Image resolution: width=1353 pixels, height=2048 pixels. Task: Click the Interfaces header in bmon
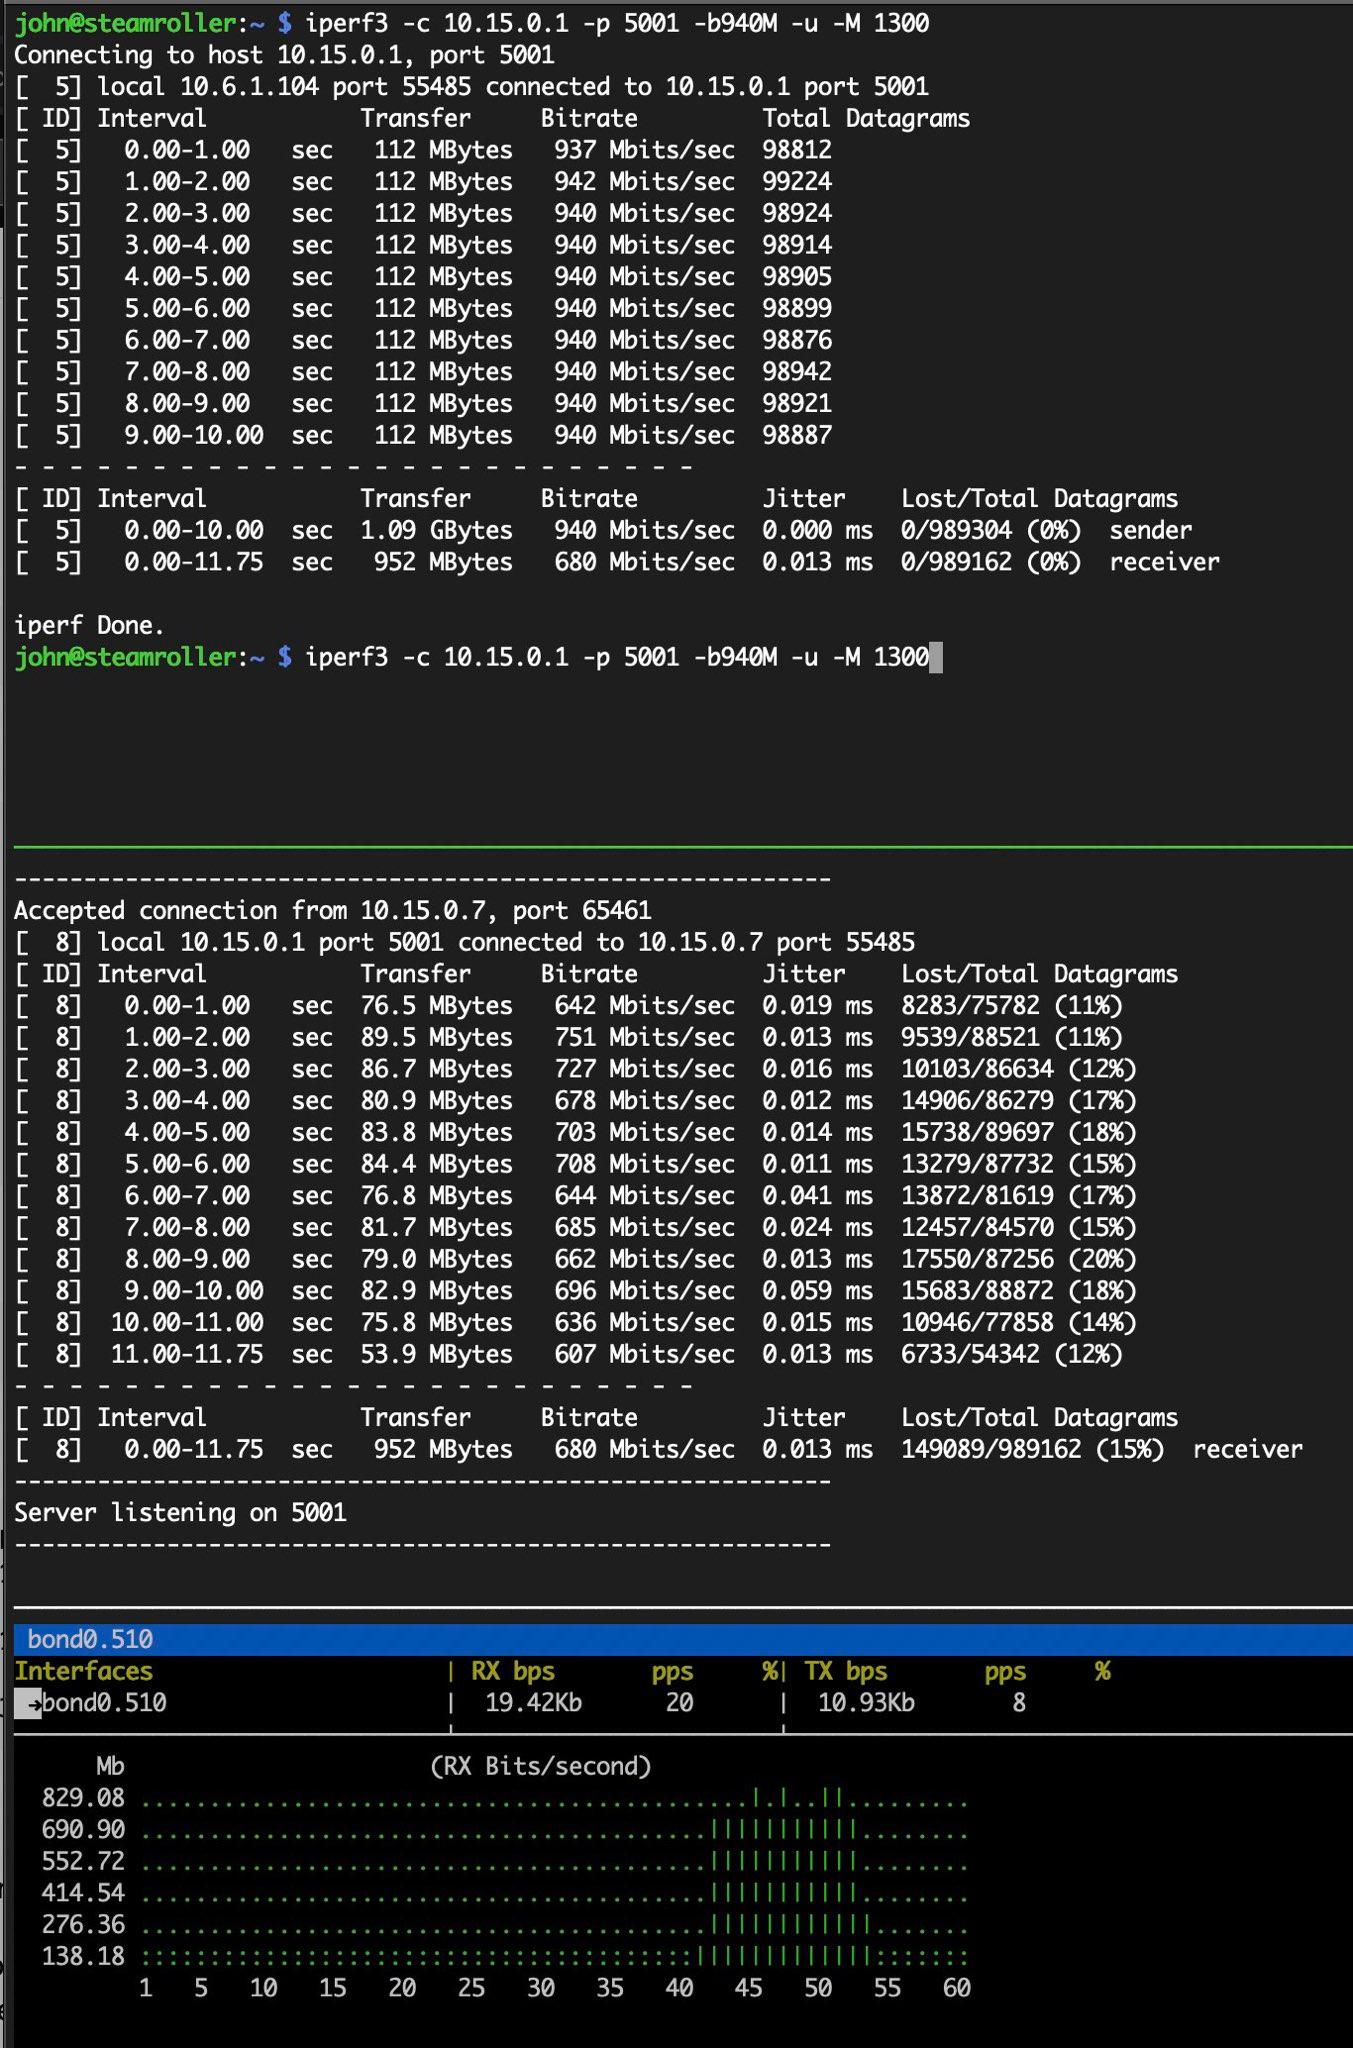[84, 1671]
